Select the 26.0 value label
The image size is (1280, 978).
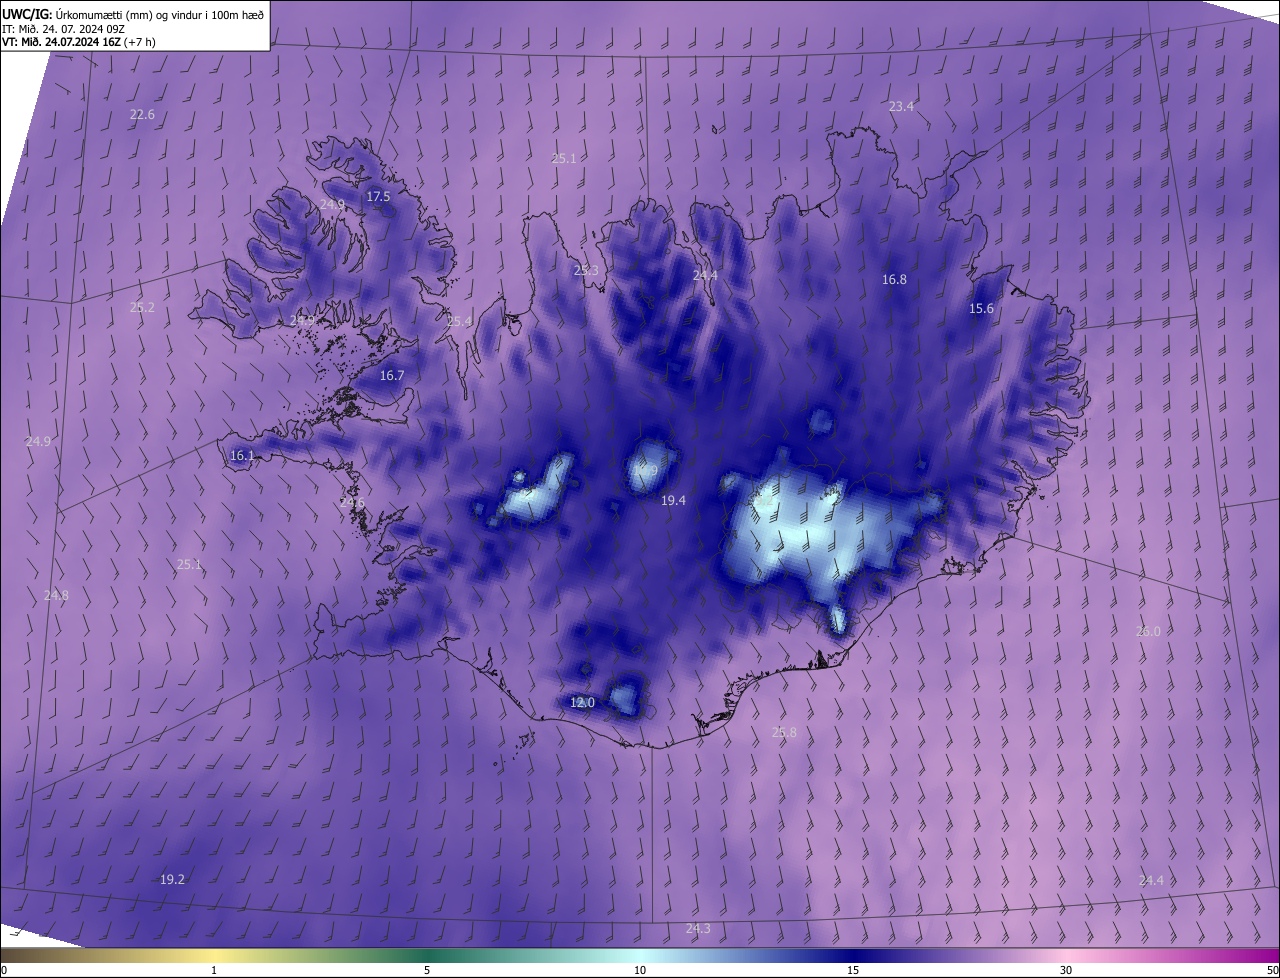[x=1149, y=632]
